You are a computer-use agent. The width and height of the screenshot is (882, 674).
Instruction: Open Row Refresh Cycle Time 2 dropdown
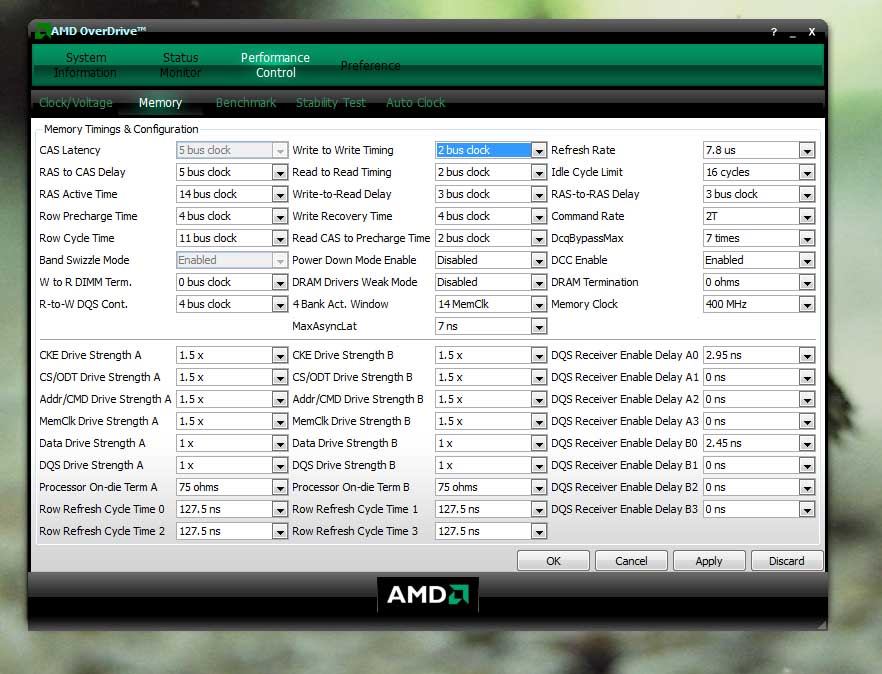click(280, 531)
